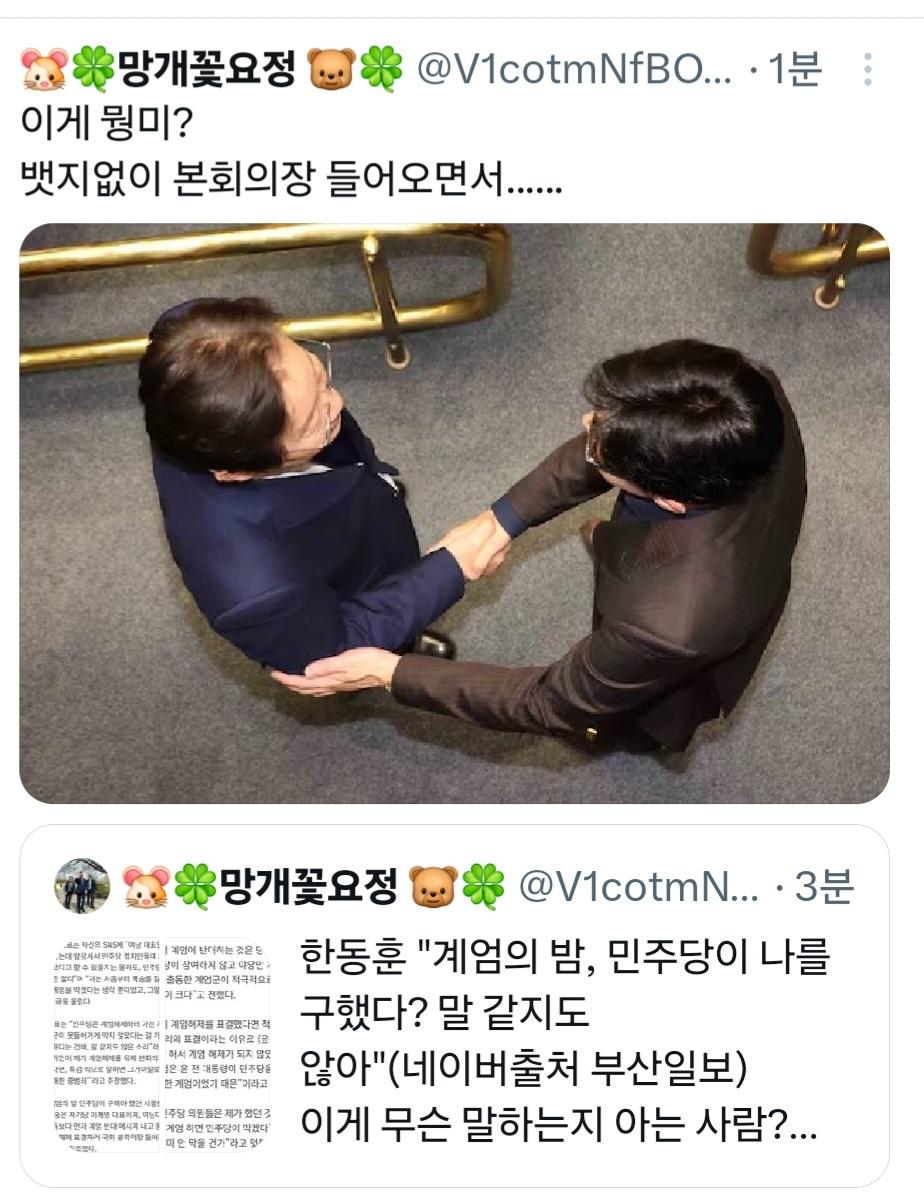Screen dimensions: 924x1192
Task: Open the newspaper article thumbnail in quoted tweet
Action: (x=163, y=1045)
